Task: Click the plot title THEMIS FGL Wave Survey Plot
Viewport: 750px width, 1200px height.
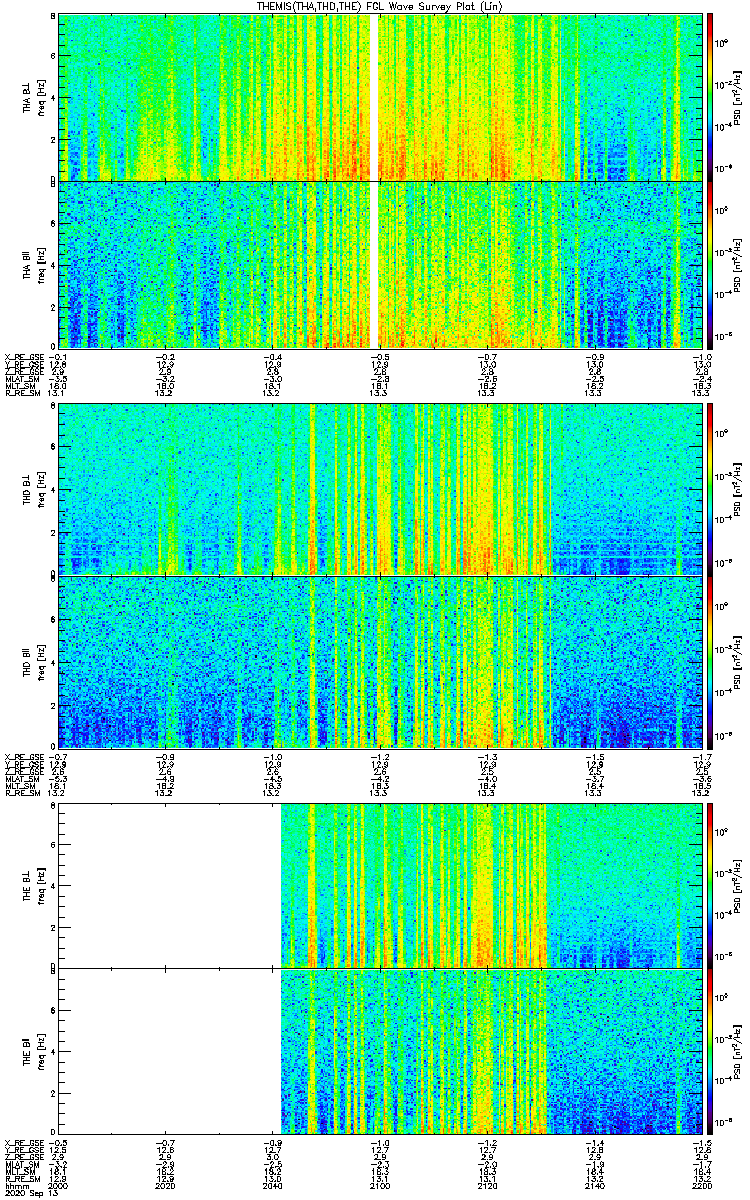Action: [x=378, y=6]
